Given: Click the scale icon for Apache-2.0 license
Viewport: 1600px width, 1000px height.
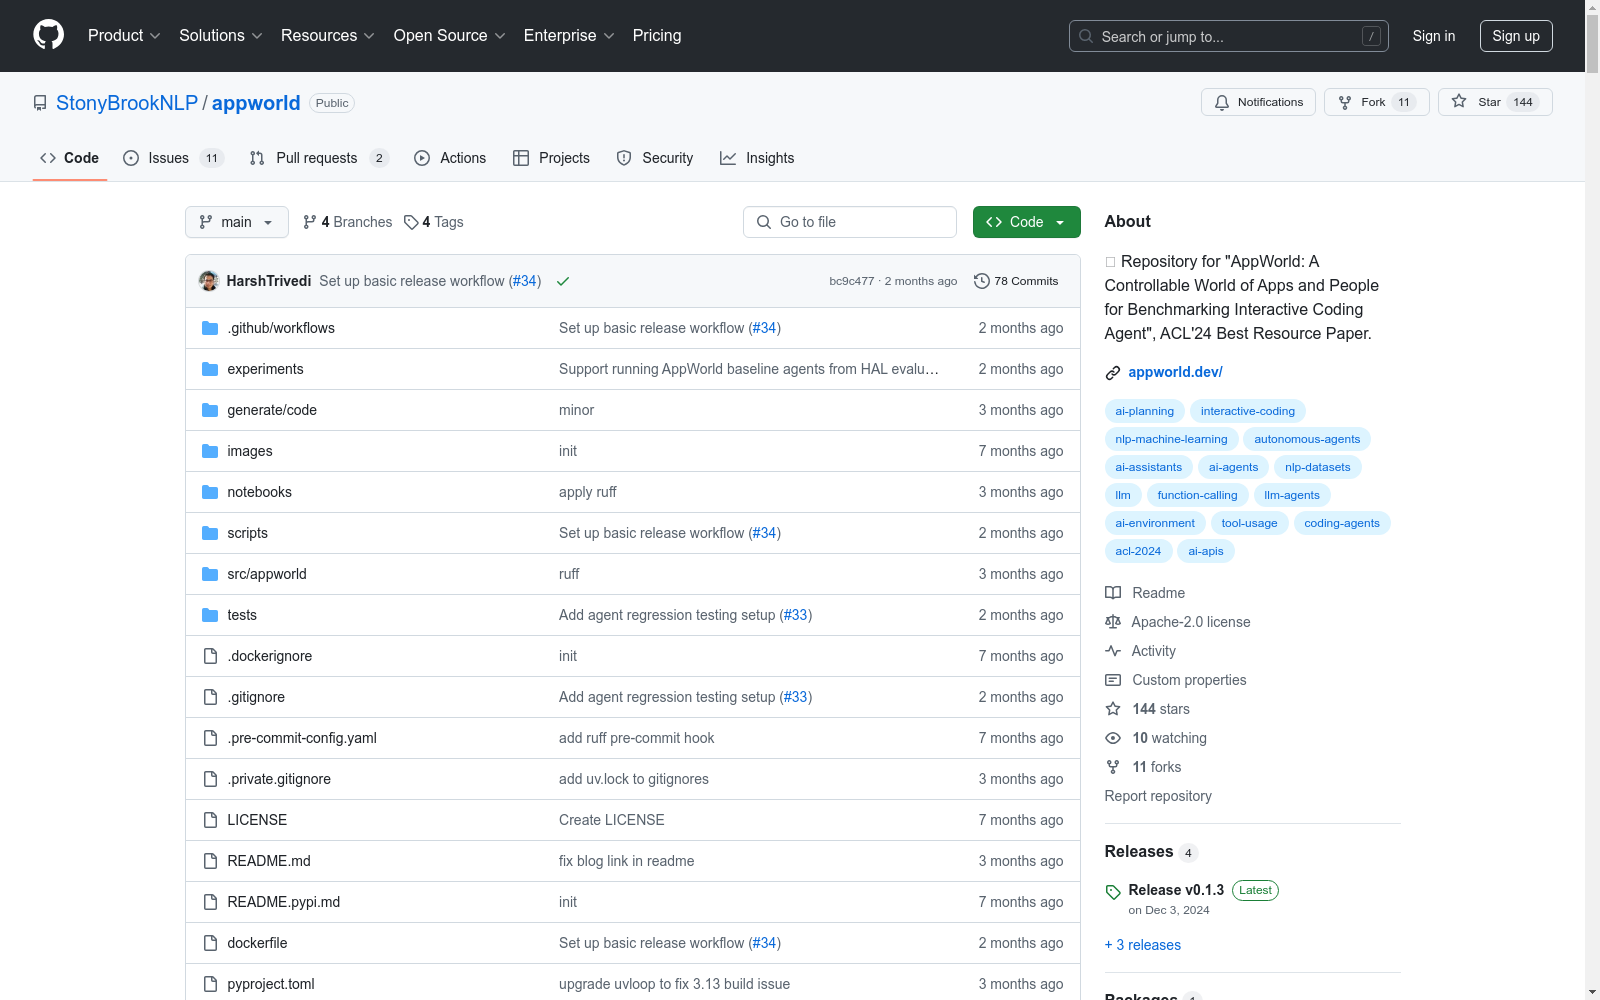Looking at the screenshot, I should click(1113, 622).
